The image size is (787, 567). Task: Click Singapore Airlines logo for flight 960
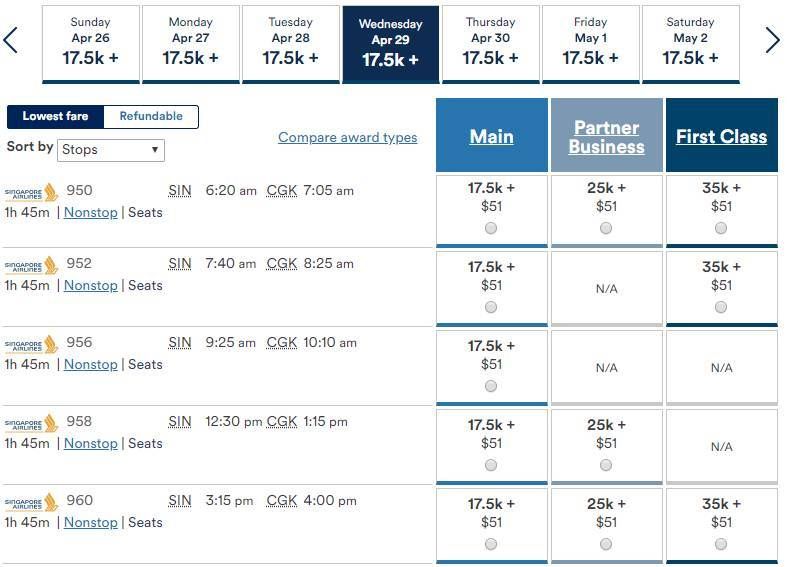tap(31, 502)
